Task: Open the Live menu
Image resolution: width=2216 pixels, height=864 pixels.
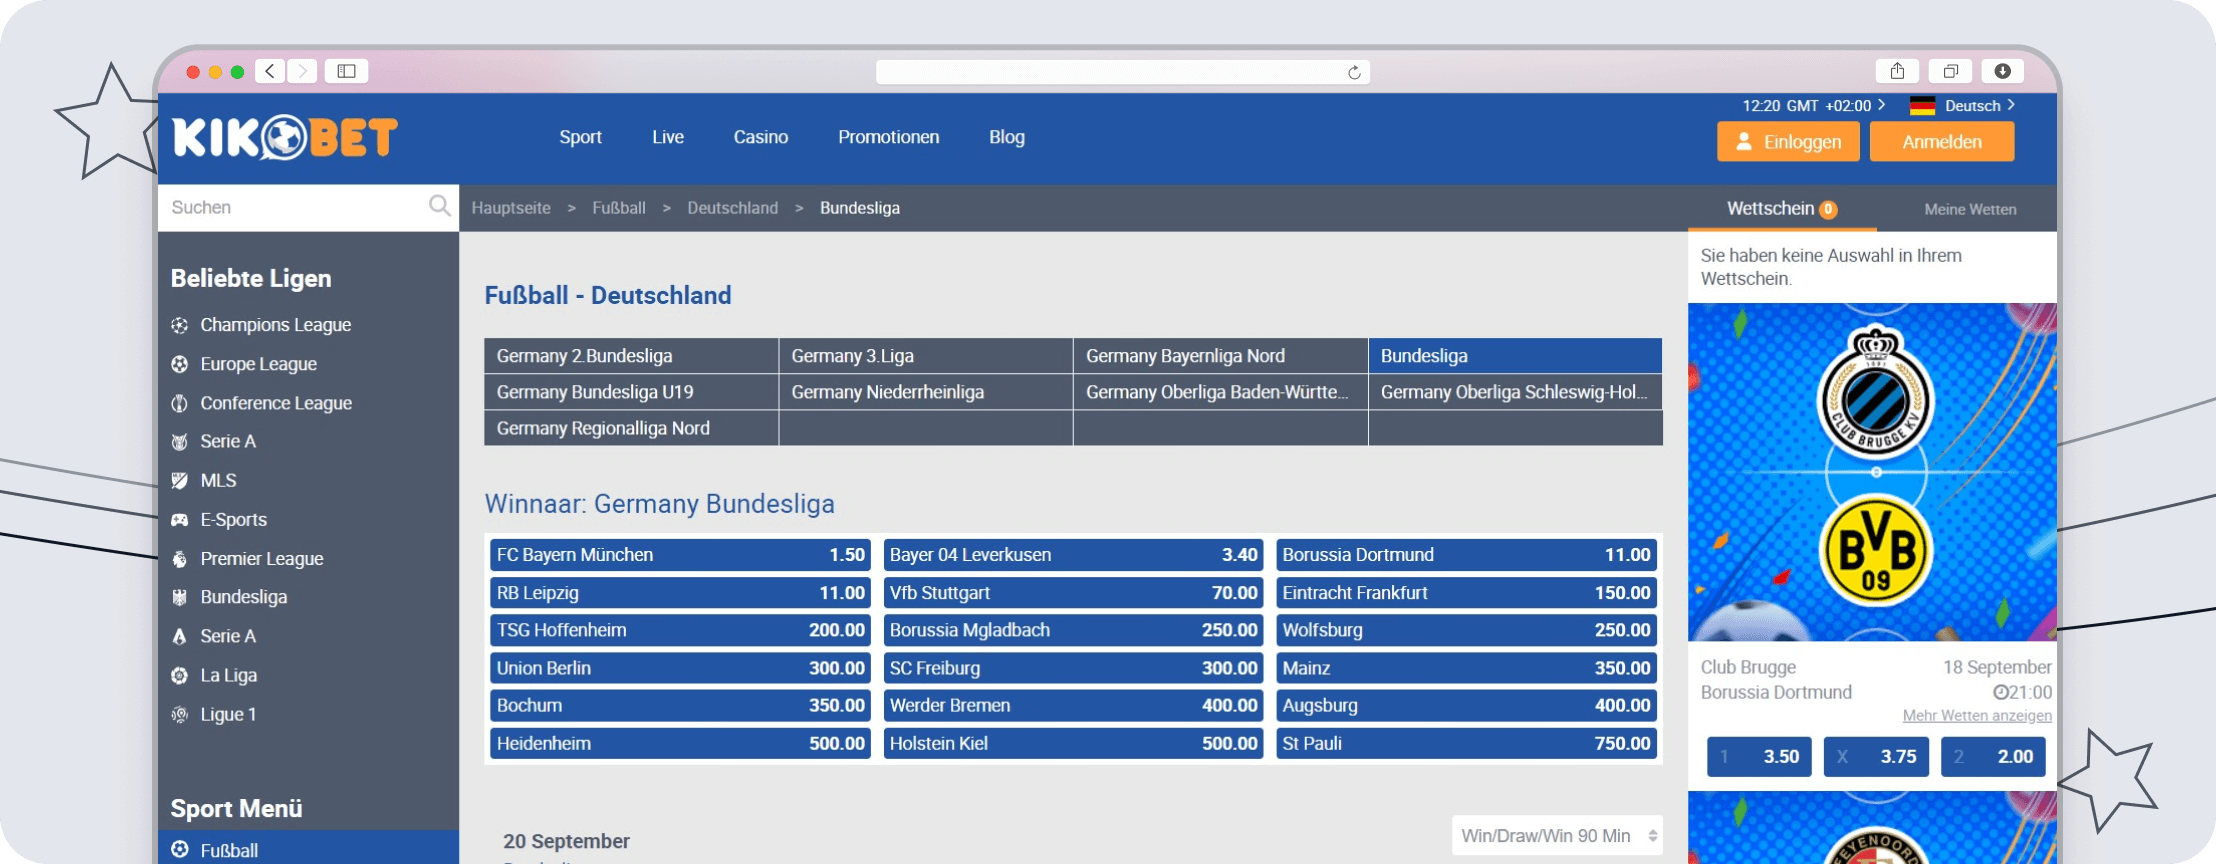Action: click(668, 137)
